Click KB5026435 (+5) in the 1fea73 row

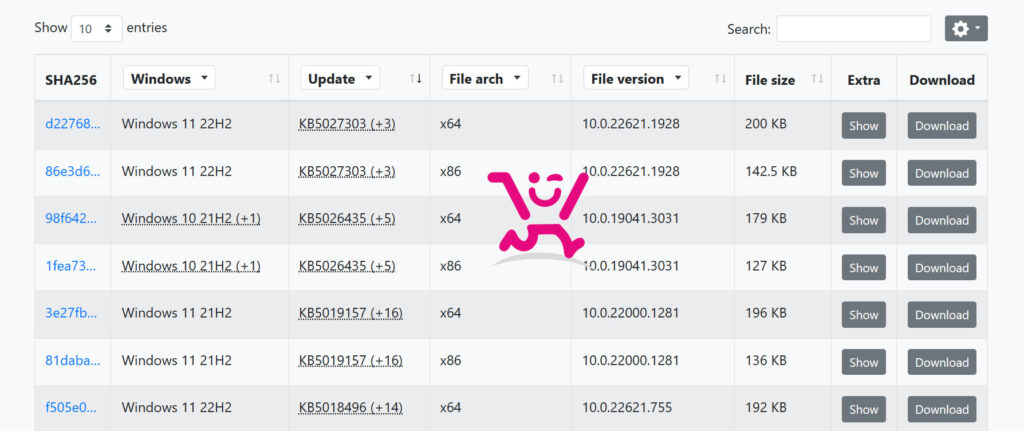[347, 266]
